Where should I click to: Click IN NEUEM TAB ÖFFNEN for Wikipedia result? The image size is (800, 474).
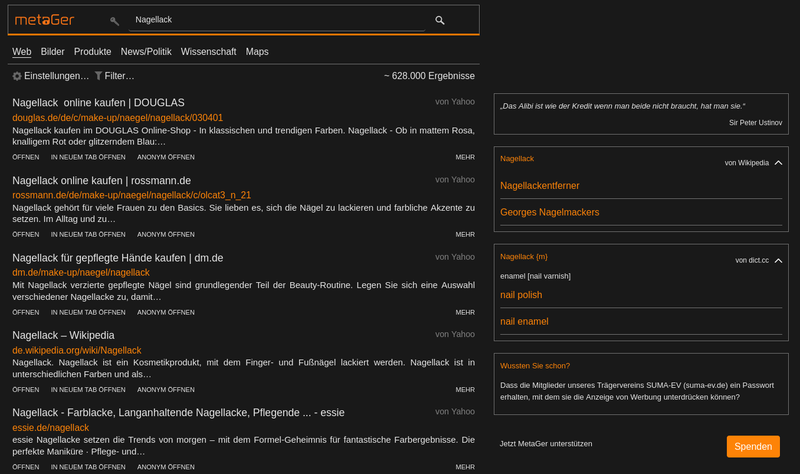[88, 390]
